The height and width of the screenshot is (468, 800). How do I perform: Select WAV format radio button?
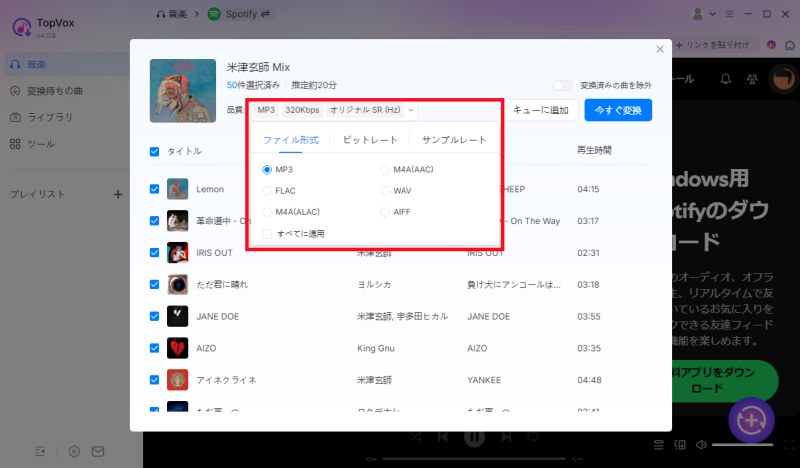[x=385, y=191]
